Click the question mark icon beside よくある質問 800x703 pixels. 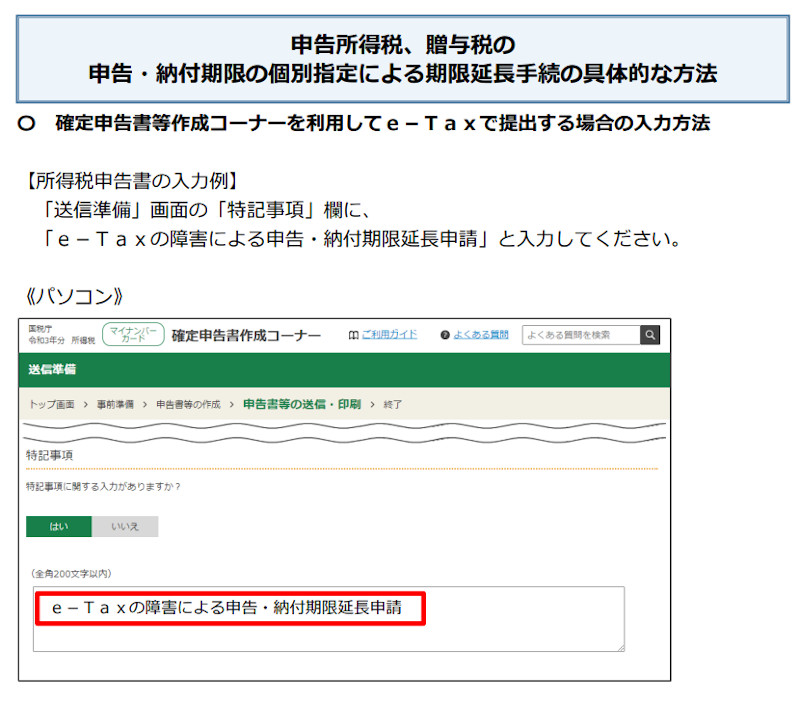[444, 335]
